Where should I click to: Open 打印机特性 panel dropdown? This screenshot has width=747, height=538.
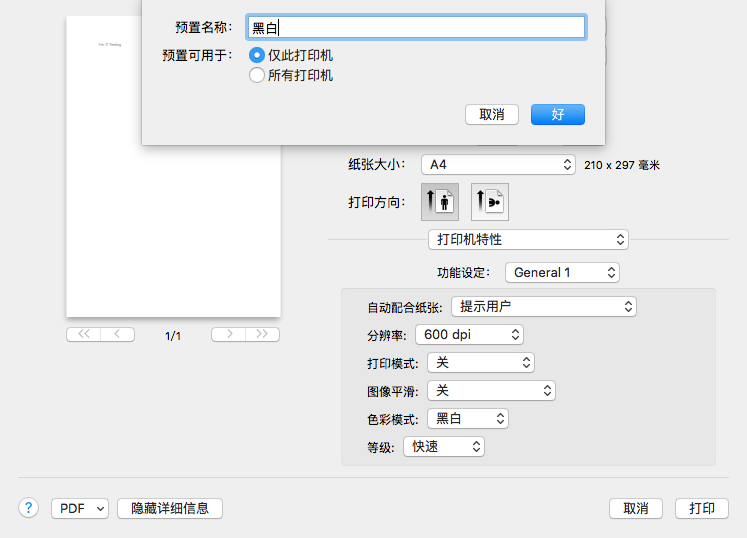(x=528, y=240)
